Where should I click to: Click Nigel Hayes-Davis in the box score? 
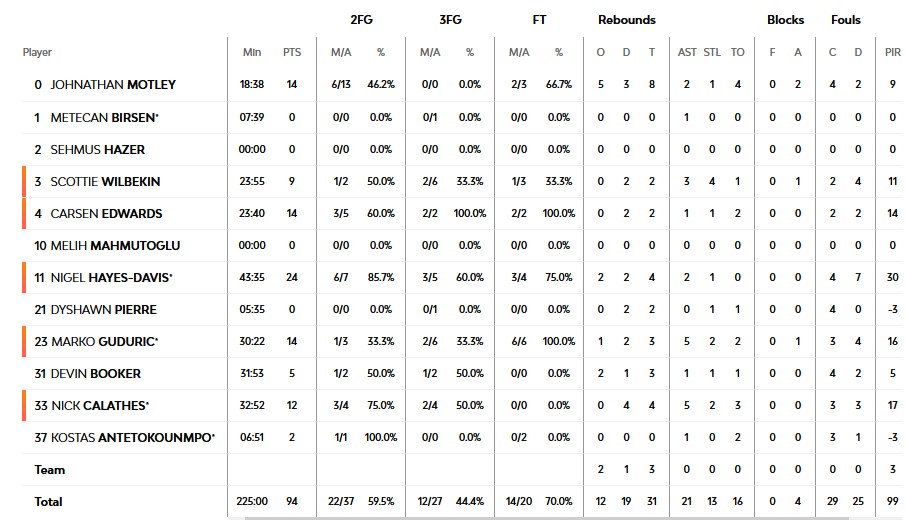click(111, 277)
